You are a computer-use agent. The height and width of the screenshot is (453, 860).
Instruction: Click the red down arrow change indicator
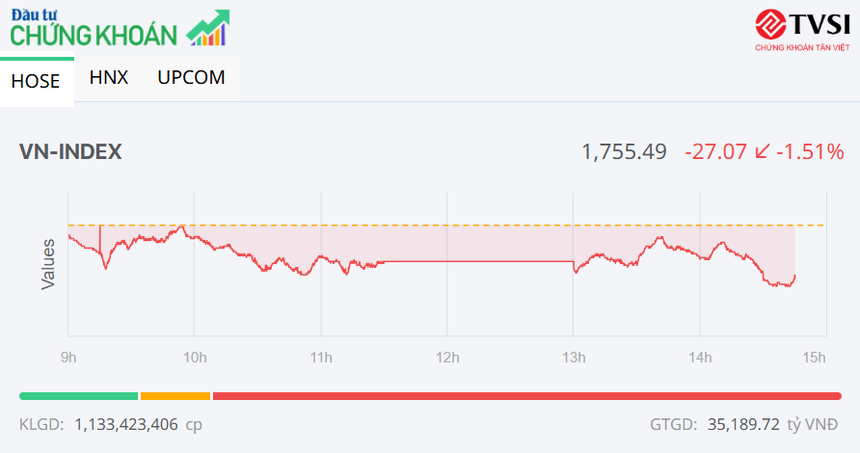[x=763, y=152]
